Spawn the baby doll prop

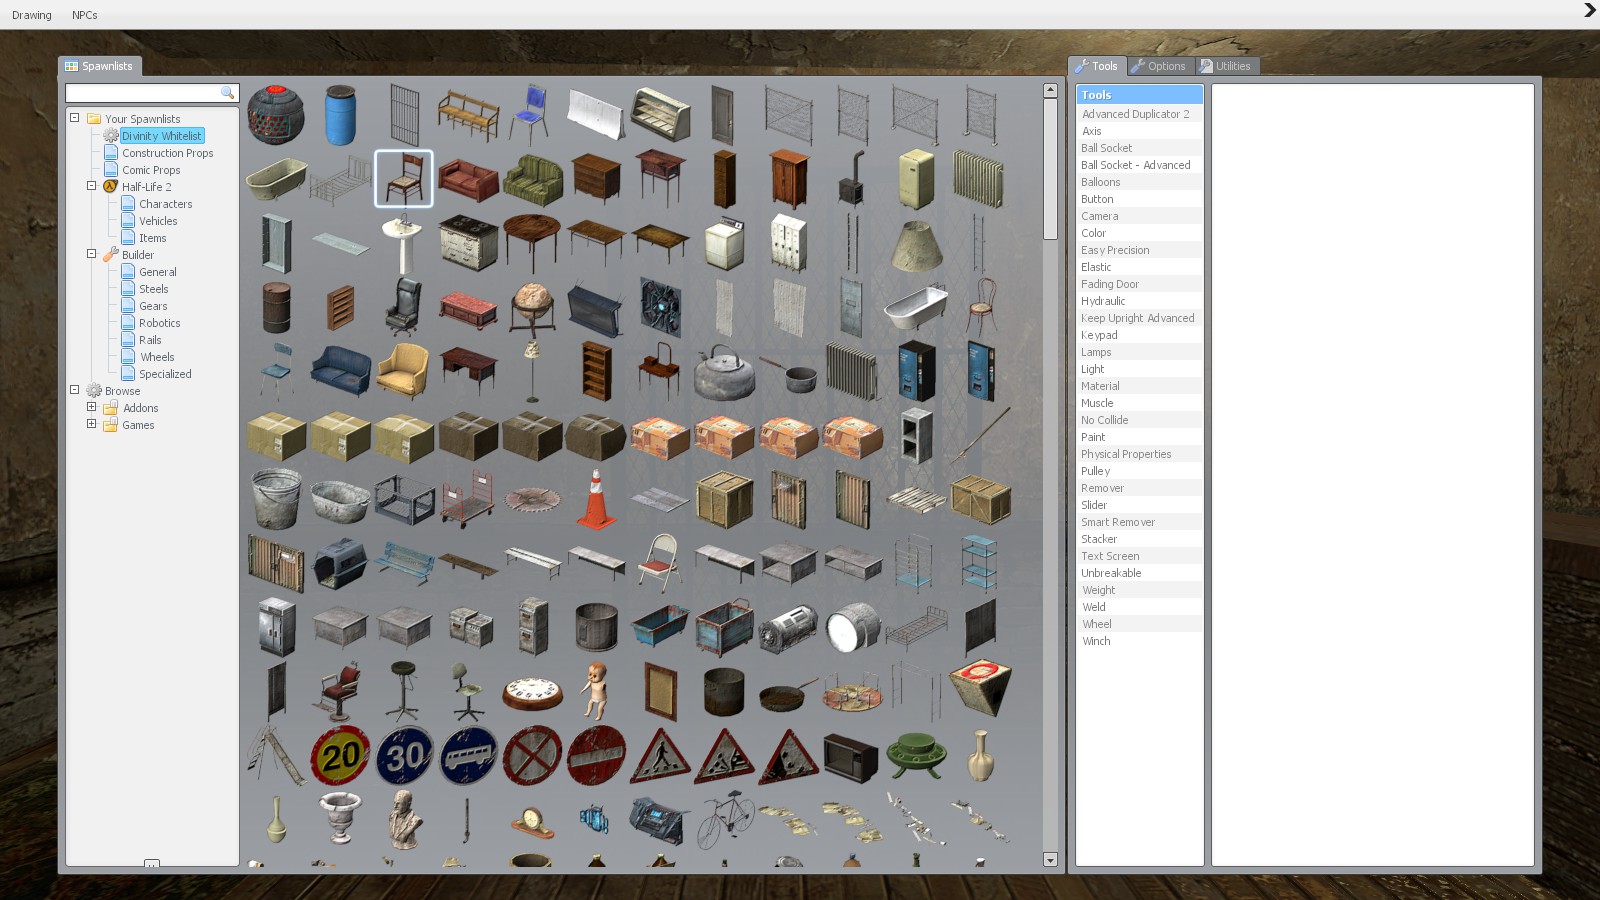click(596, 691)
